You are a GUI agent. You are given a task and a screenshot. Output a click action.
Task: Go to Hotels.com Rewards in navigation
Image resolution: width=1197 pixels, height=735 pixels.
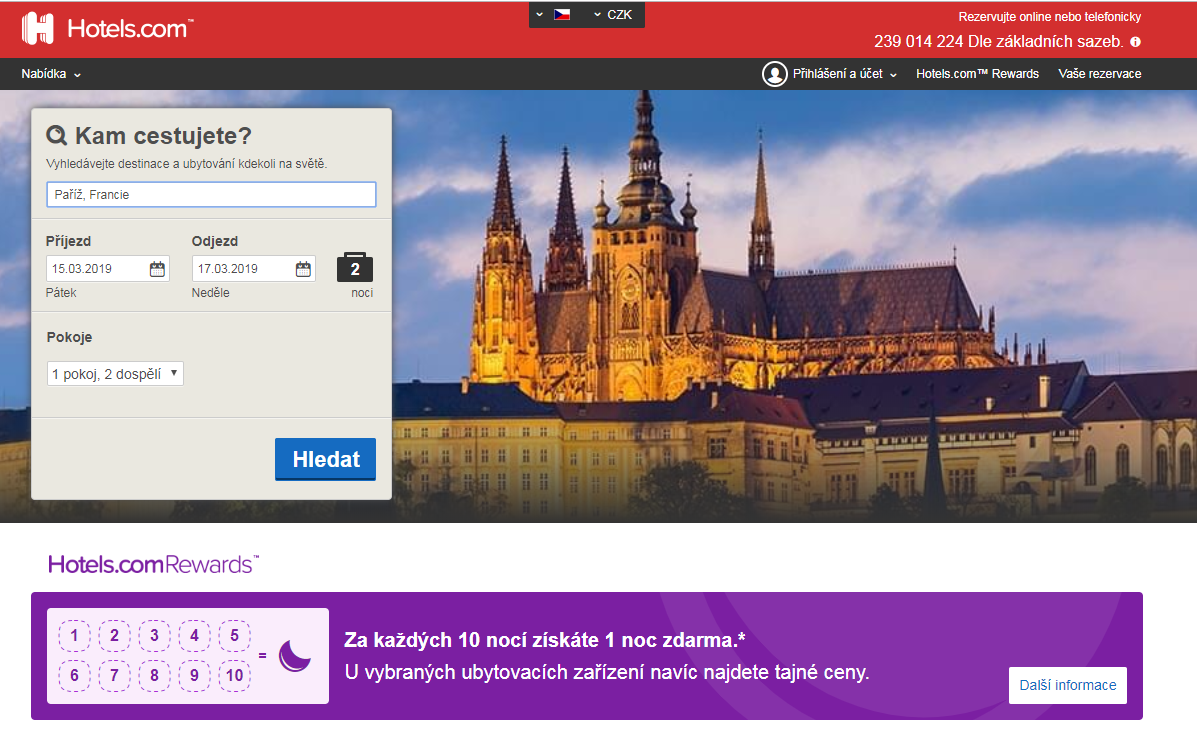click(977, 74)
